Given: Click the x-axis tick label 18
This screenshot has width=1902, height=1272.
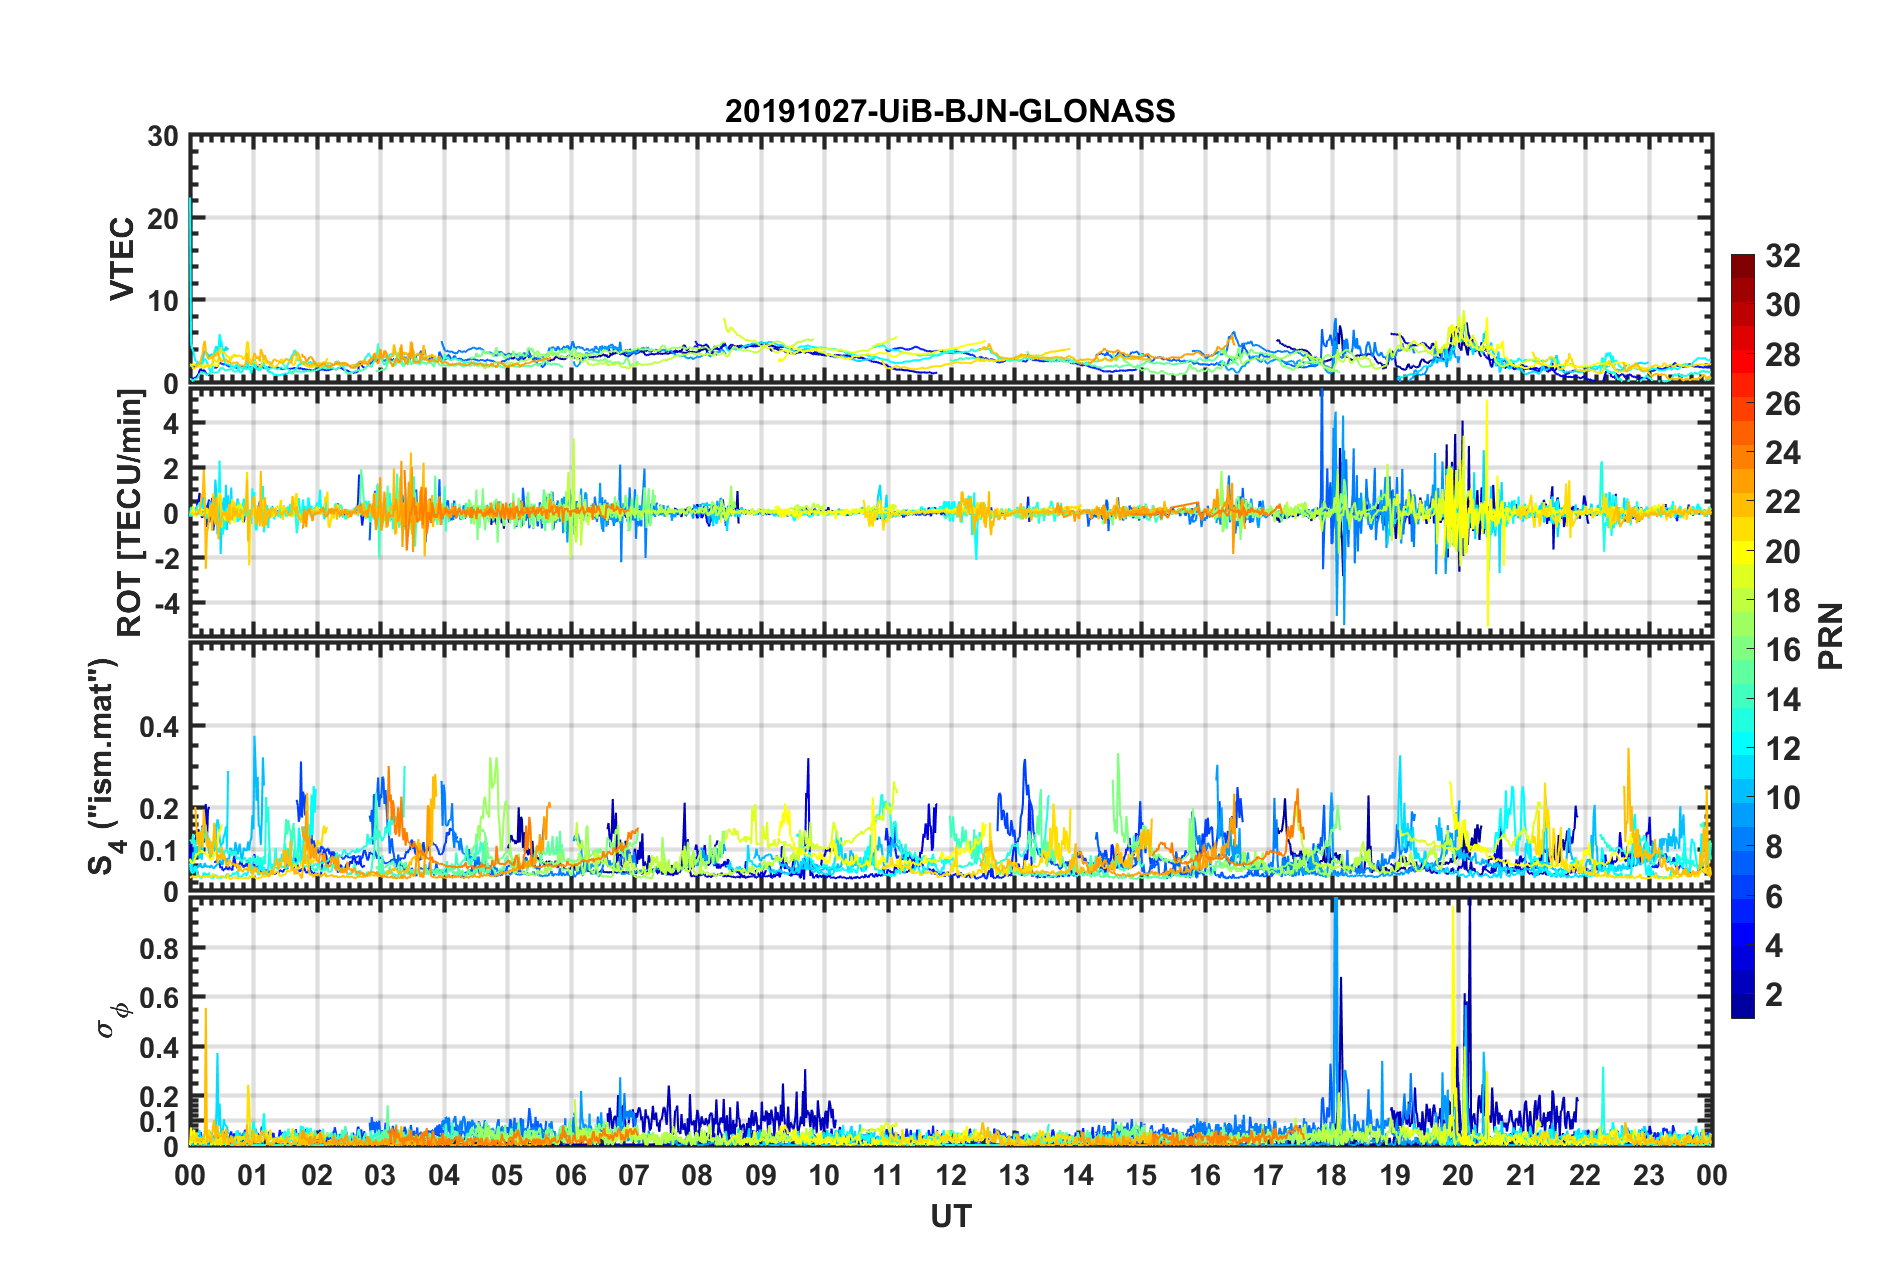Looking at the screenshot, I should click(x=1331, y=1175).
